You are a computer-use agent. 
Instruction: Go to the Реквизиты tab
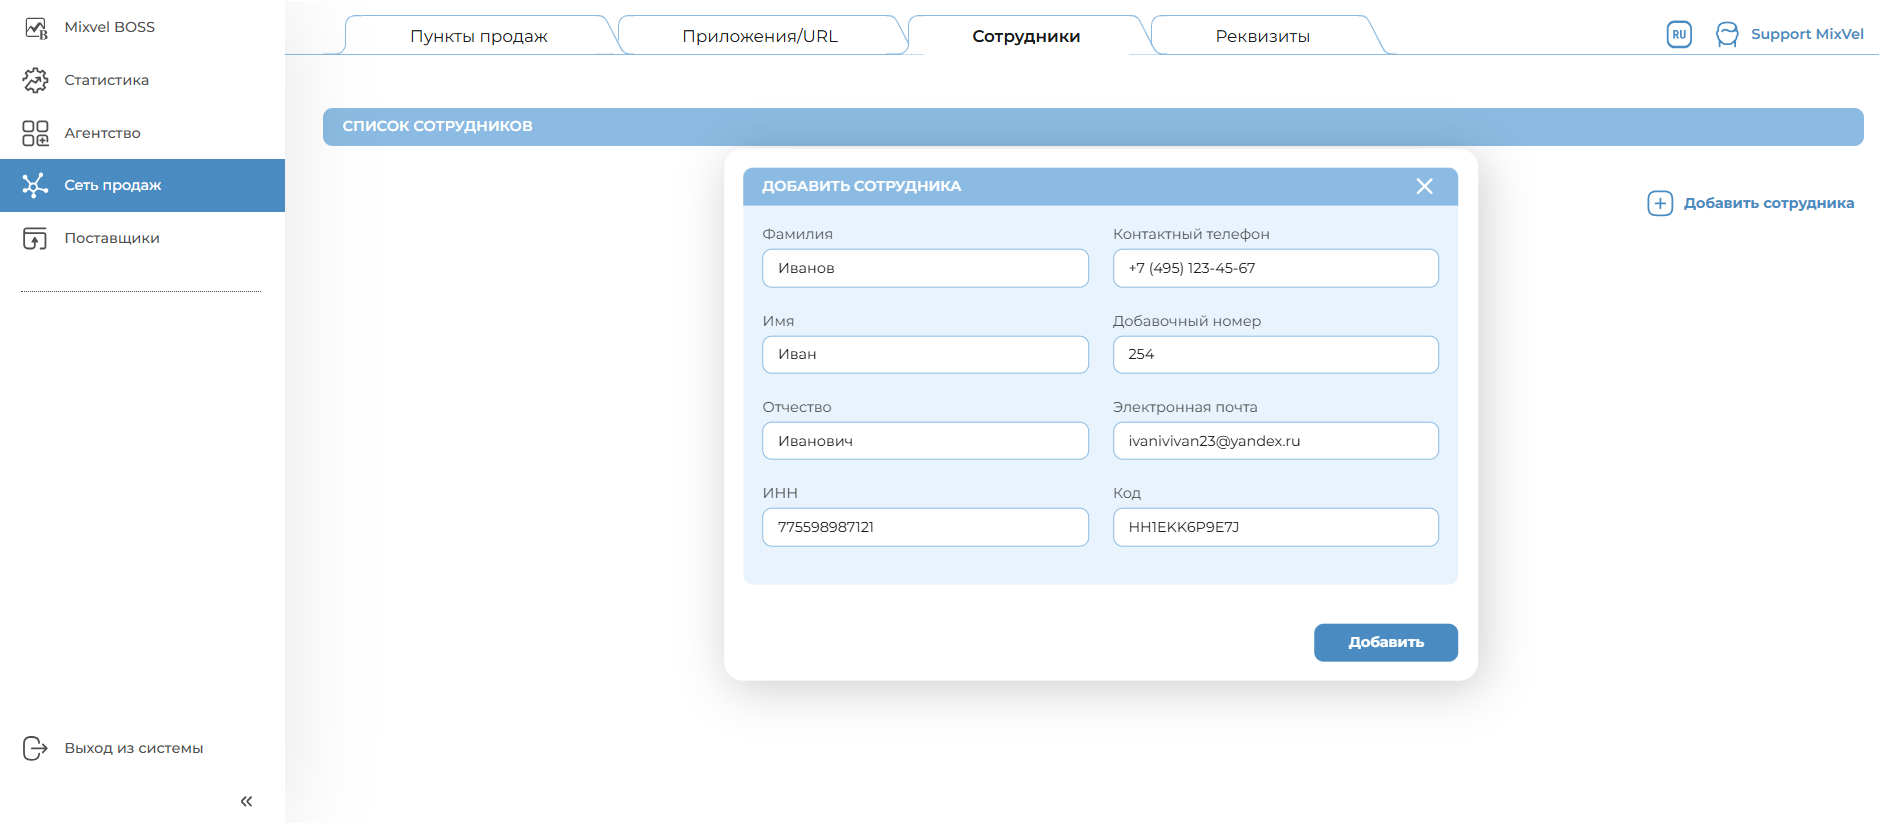click(1262, 36)
